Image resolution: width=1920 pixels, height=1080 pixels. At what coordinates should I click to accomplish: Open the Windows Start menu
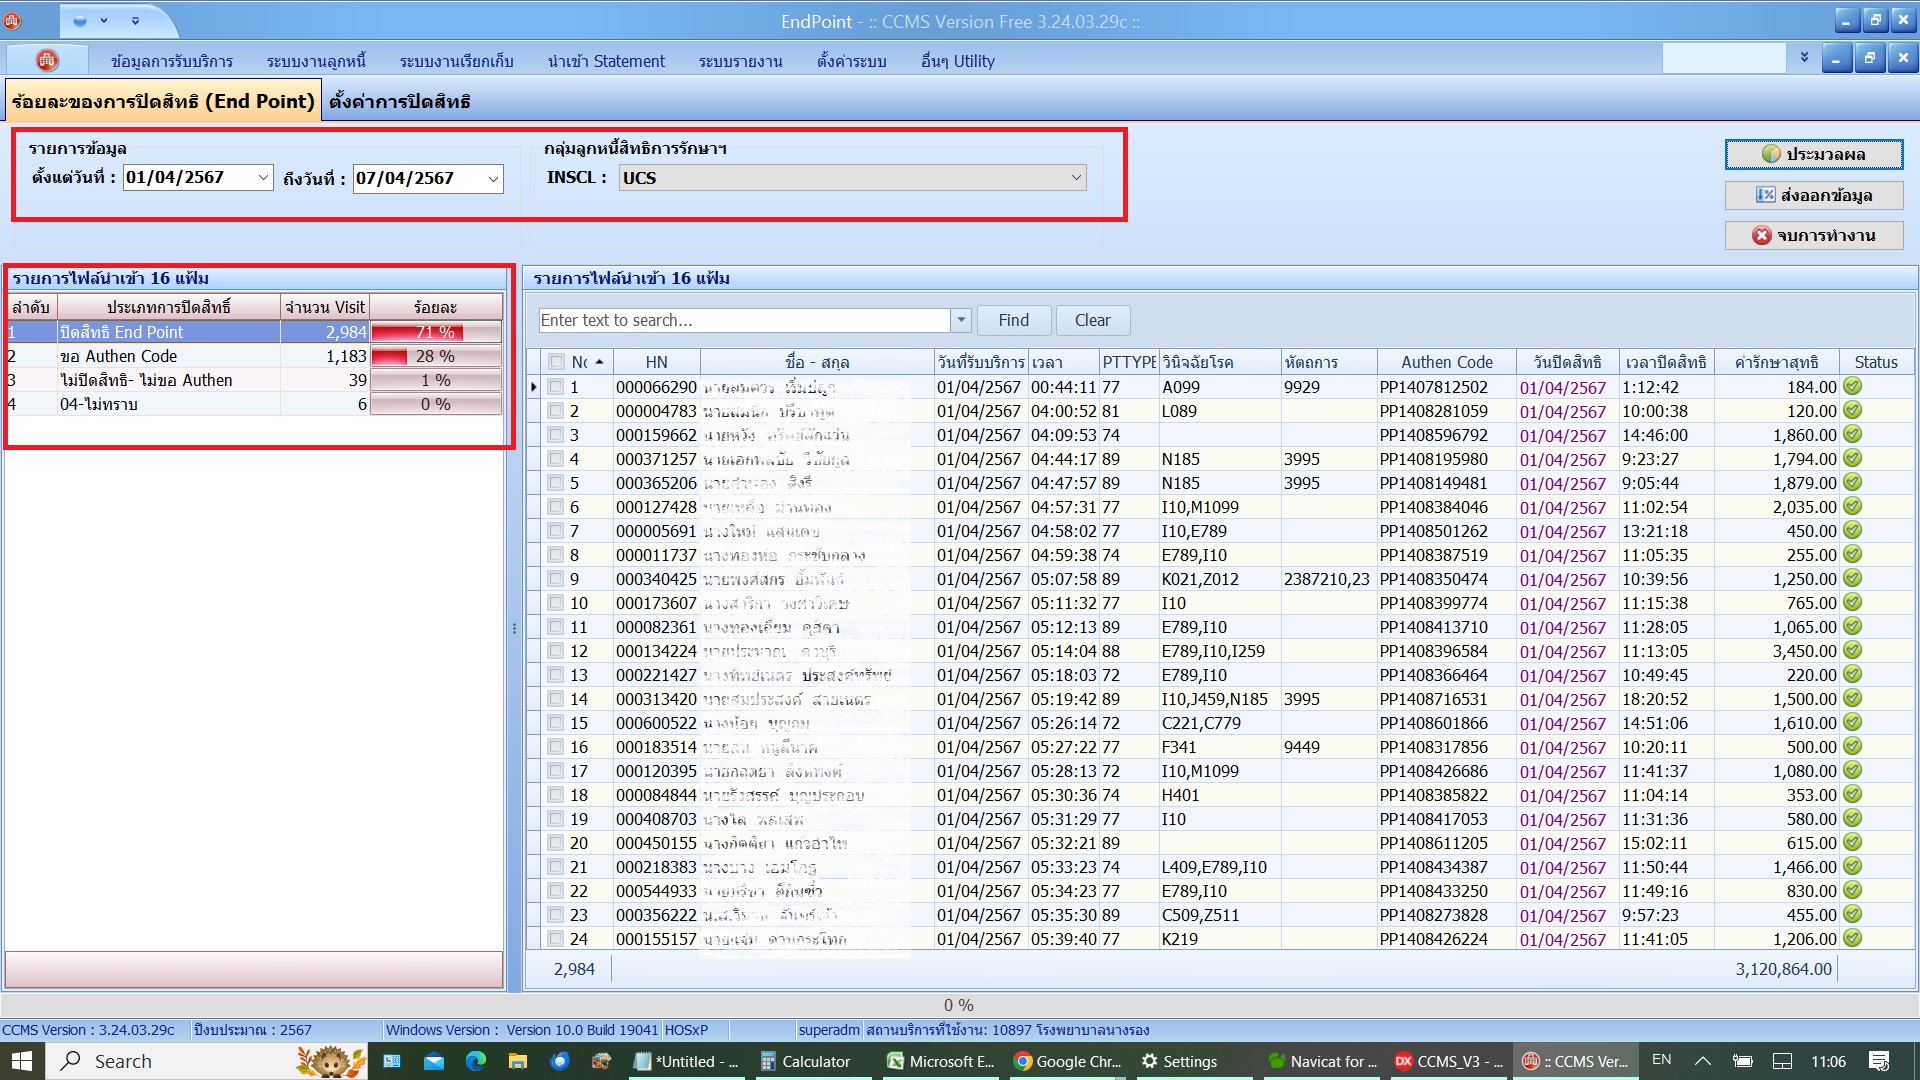(22, 1061)
